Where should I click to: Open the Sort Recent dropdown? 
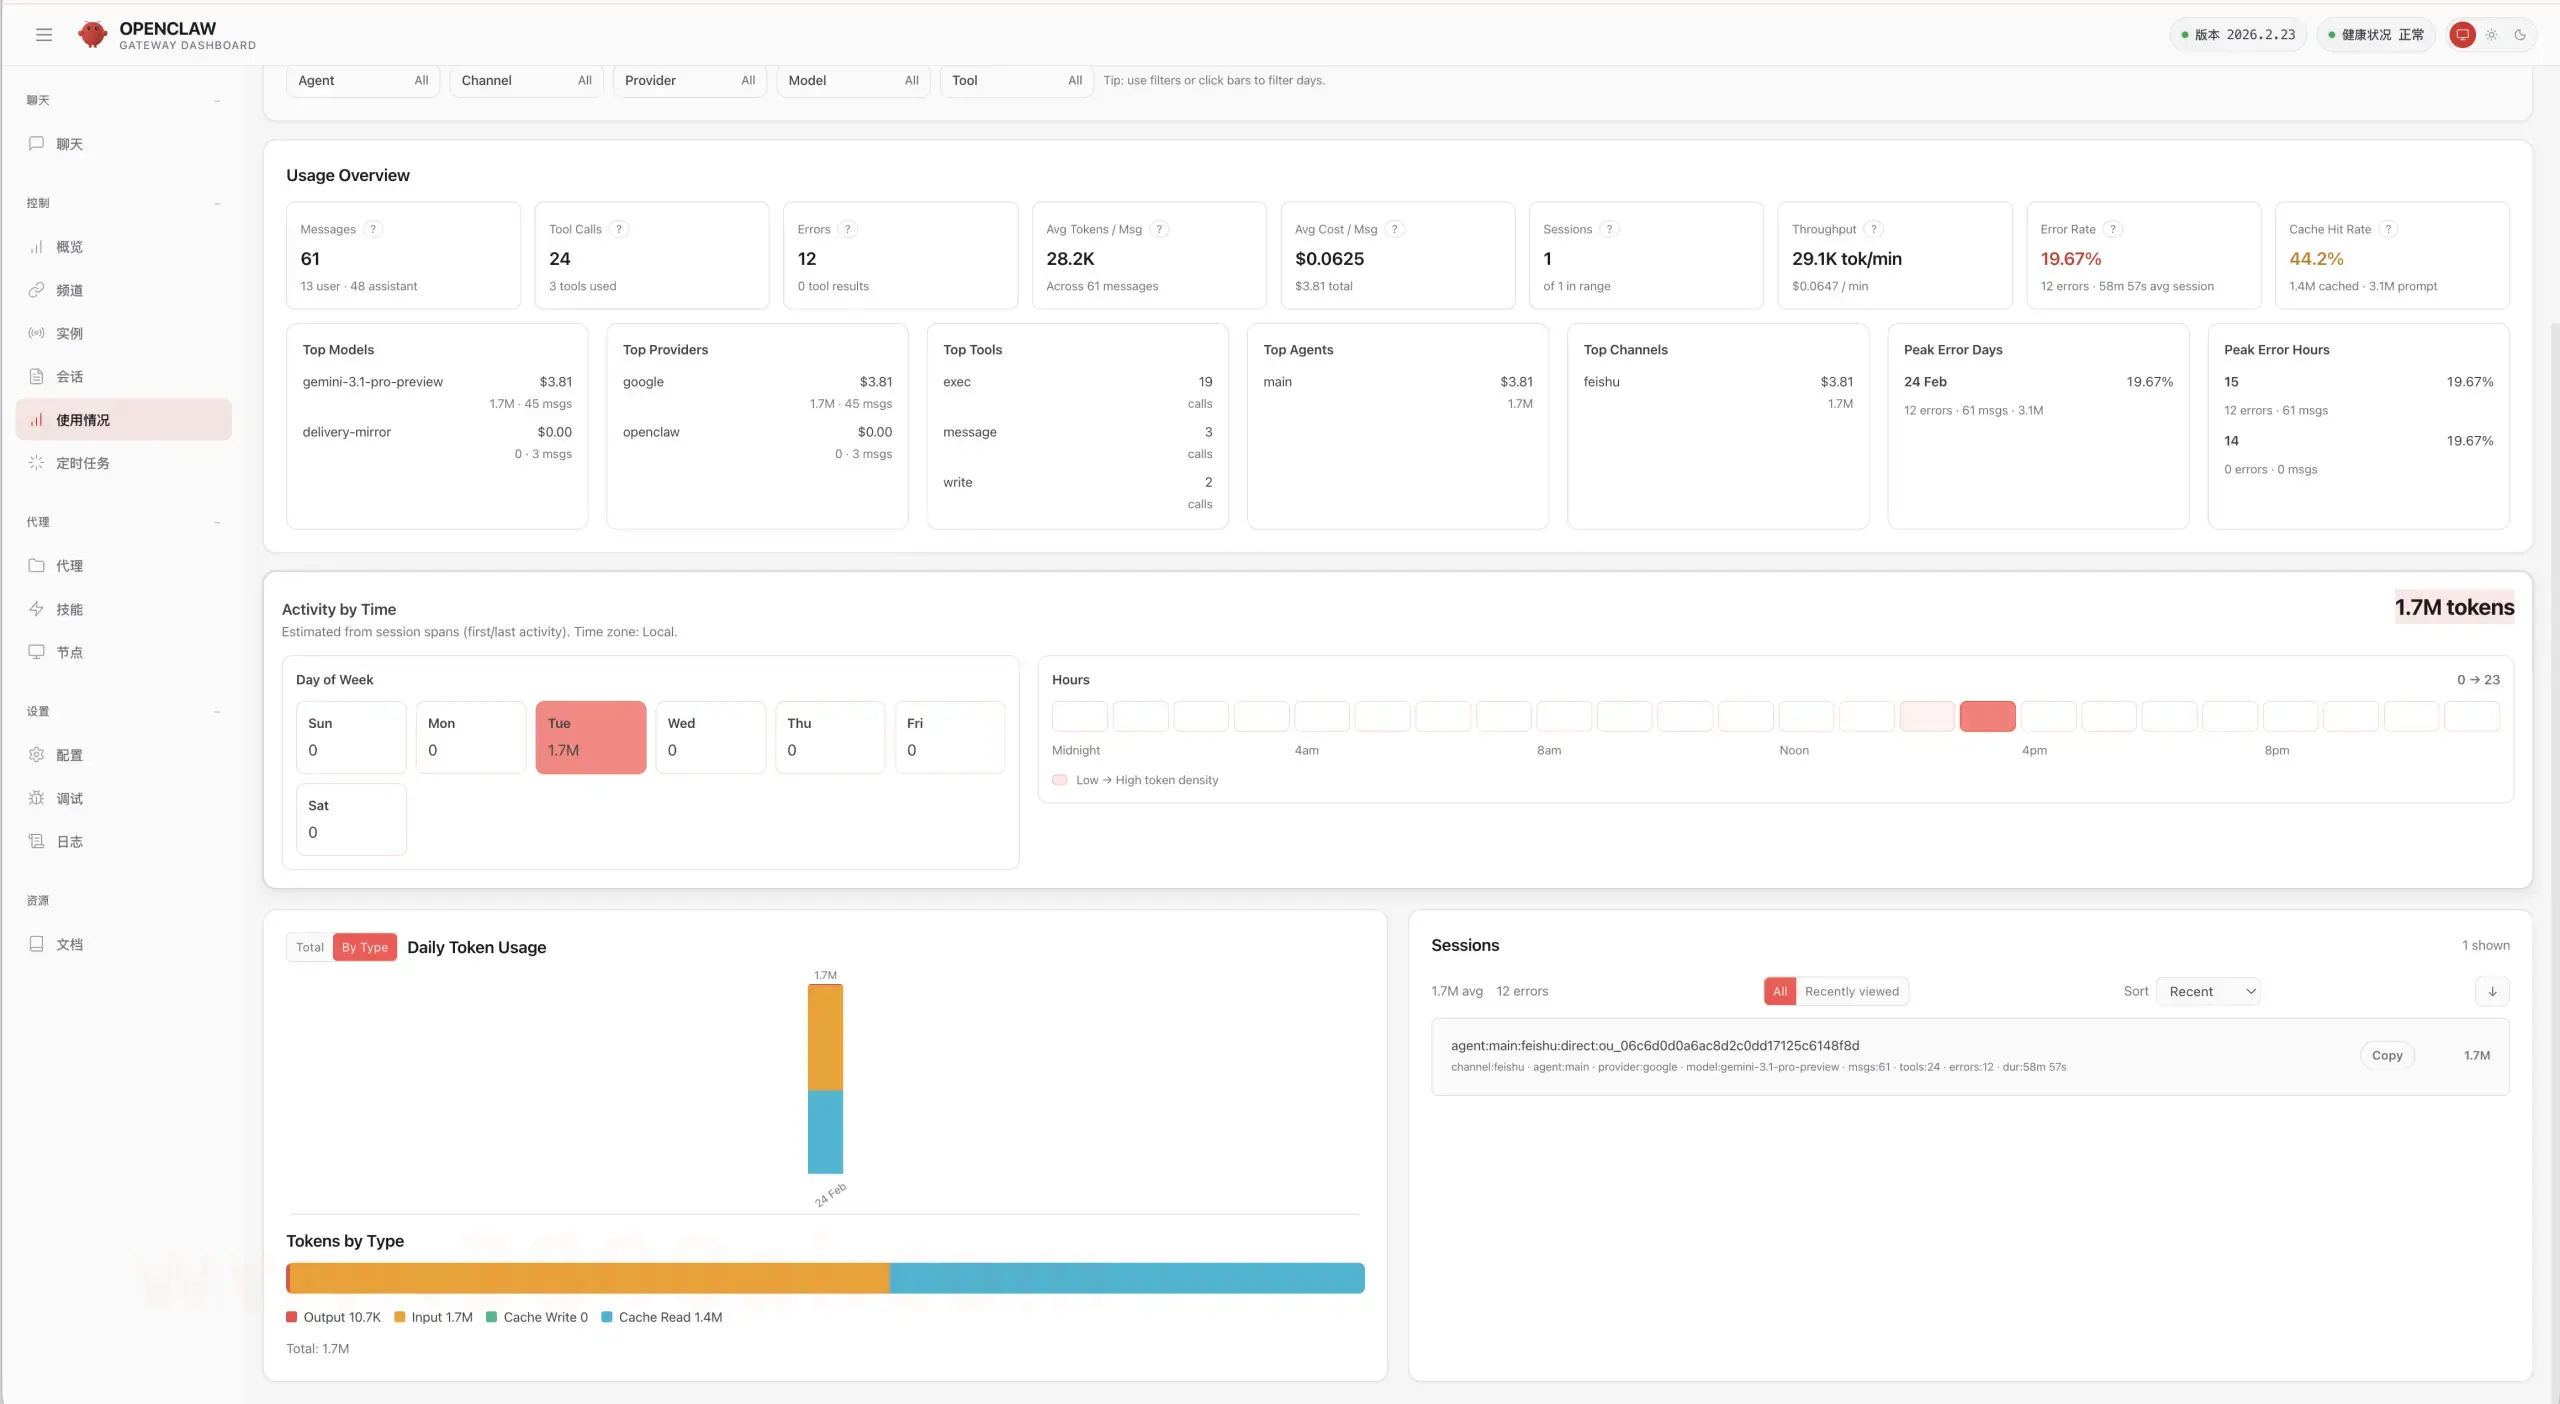coord(2207,991)
